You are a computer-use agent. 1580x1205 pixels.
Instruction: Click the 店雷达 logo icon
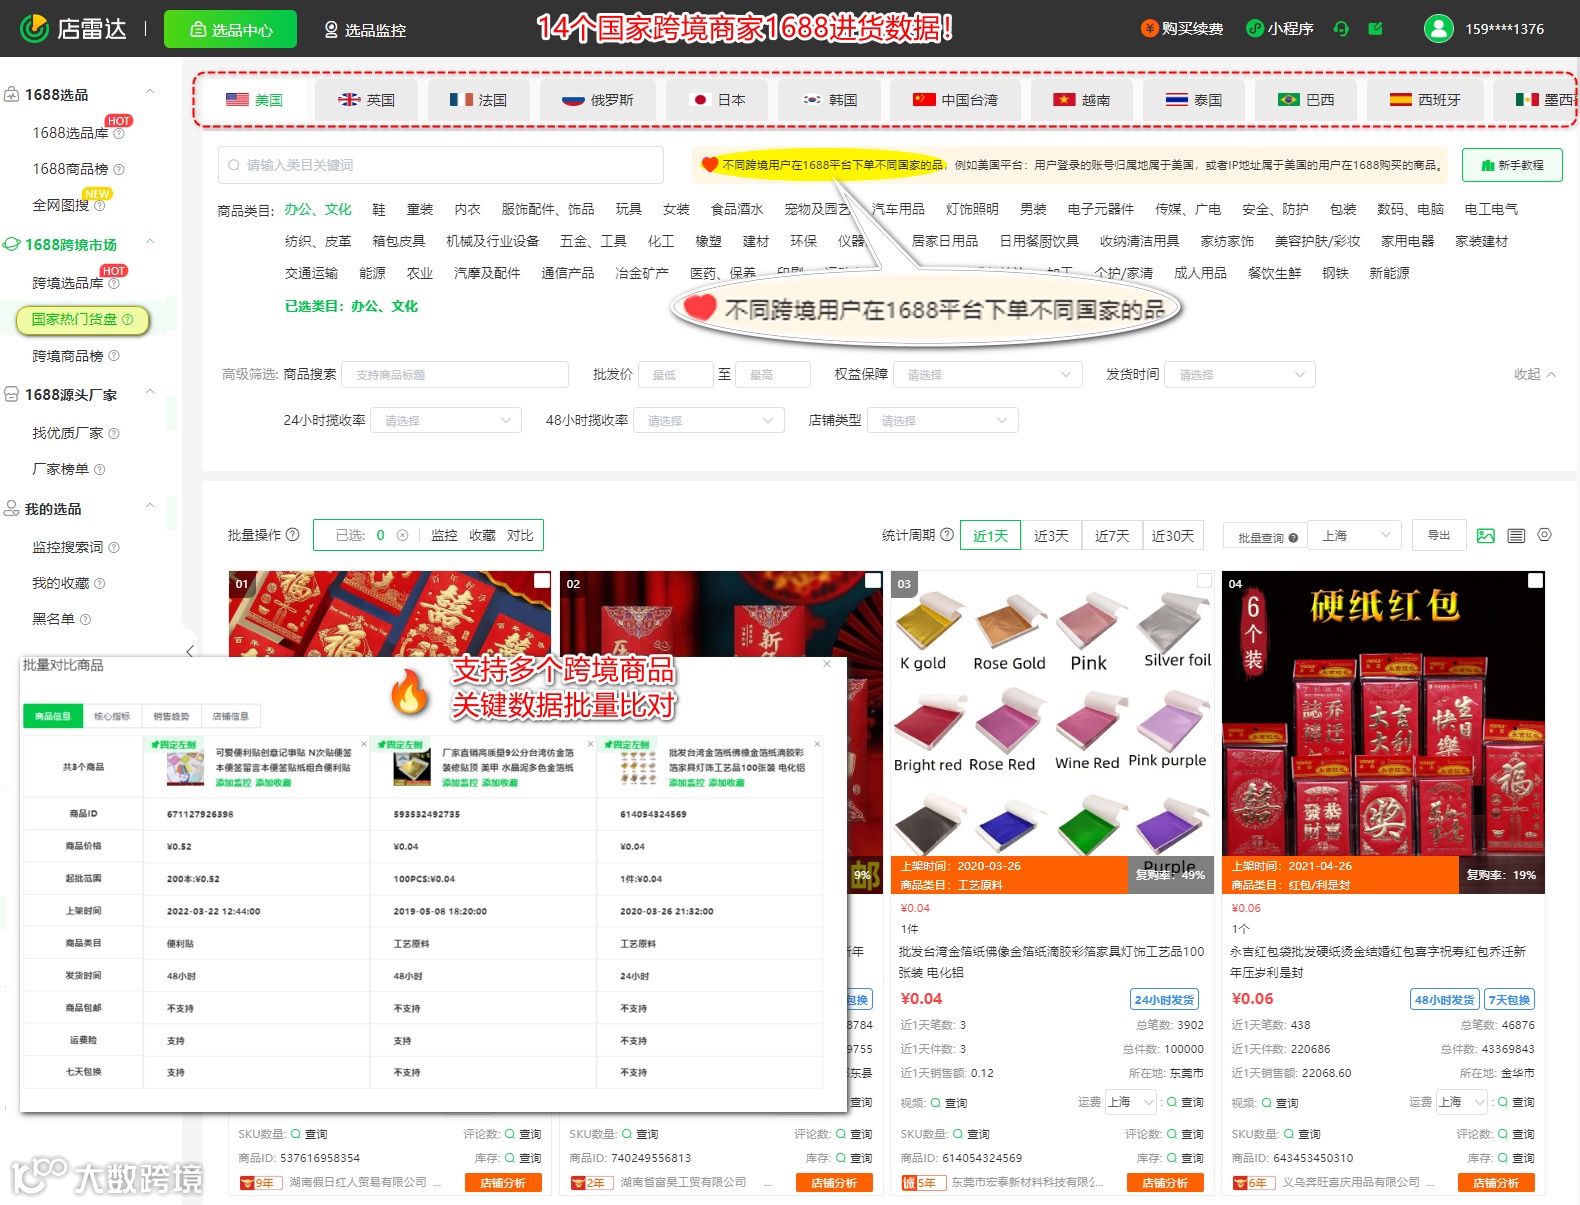pyautogui.click(x=34, y=29)
